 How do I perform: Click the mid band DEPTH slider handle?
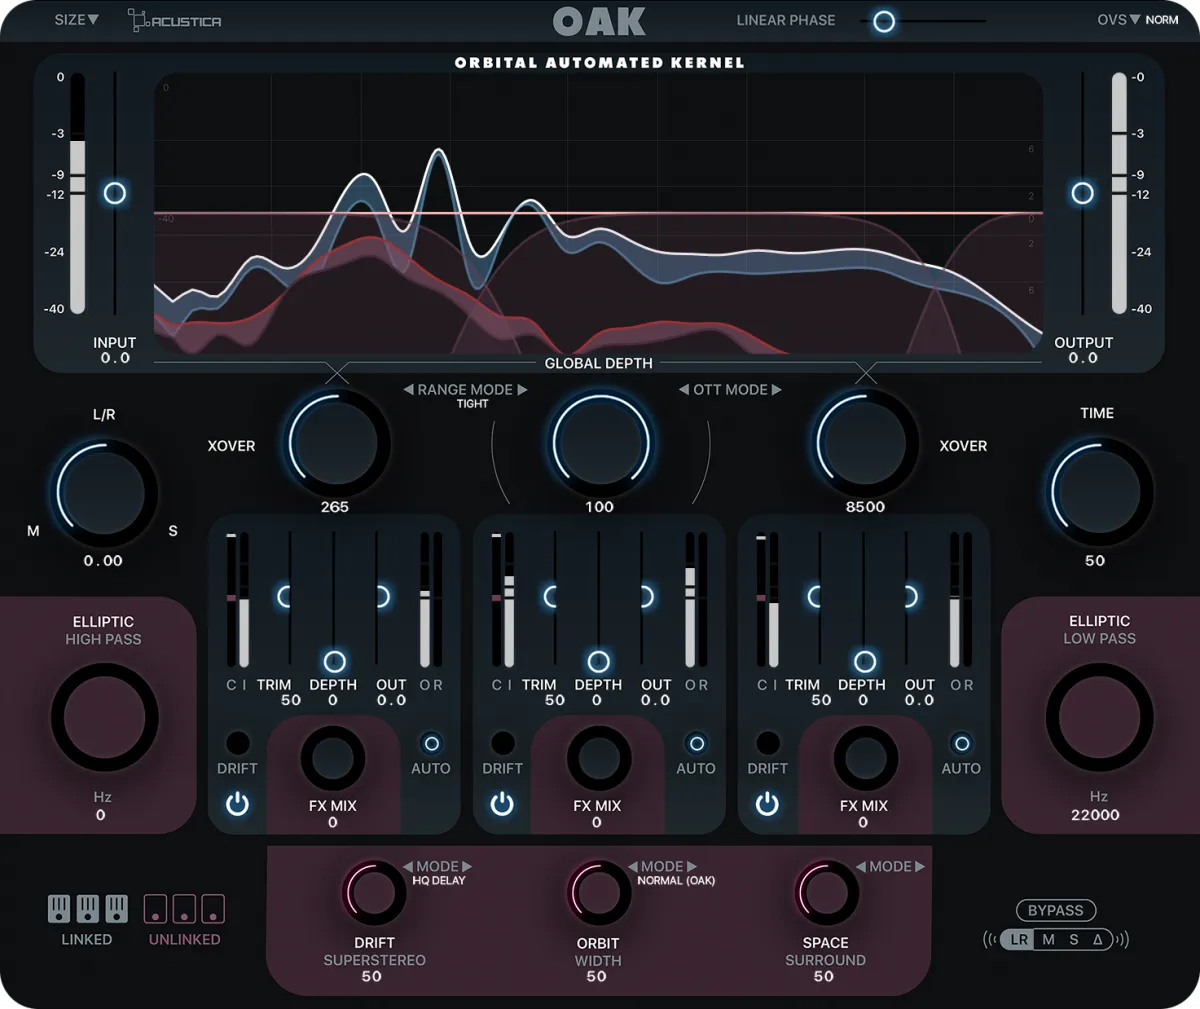click(598, 661)
